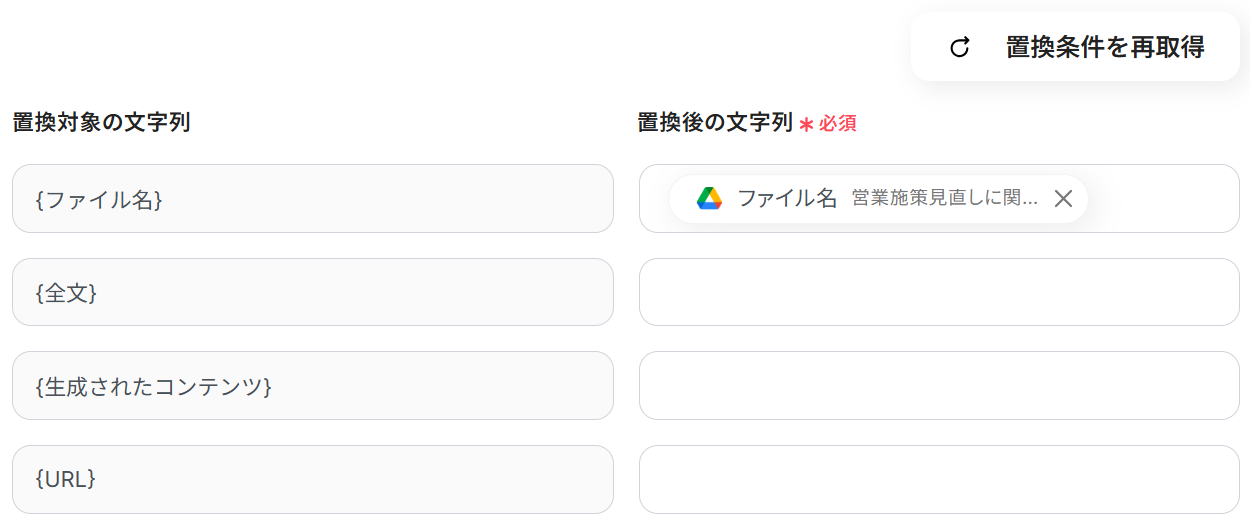Click the 置換後の文字列 column heading

[714, 123]
